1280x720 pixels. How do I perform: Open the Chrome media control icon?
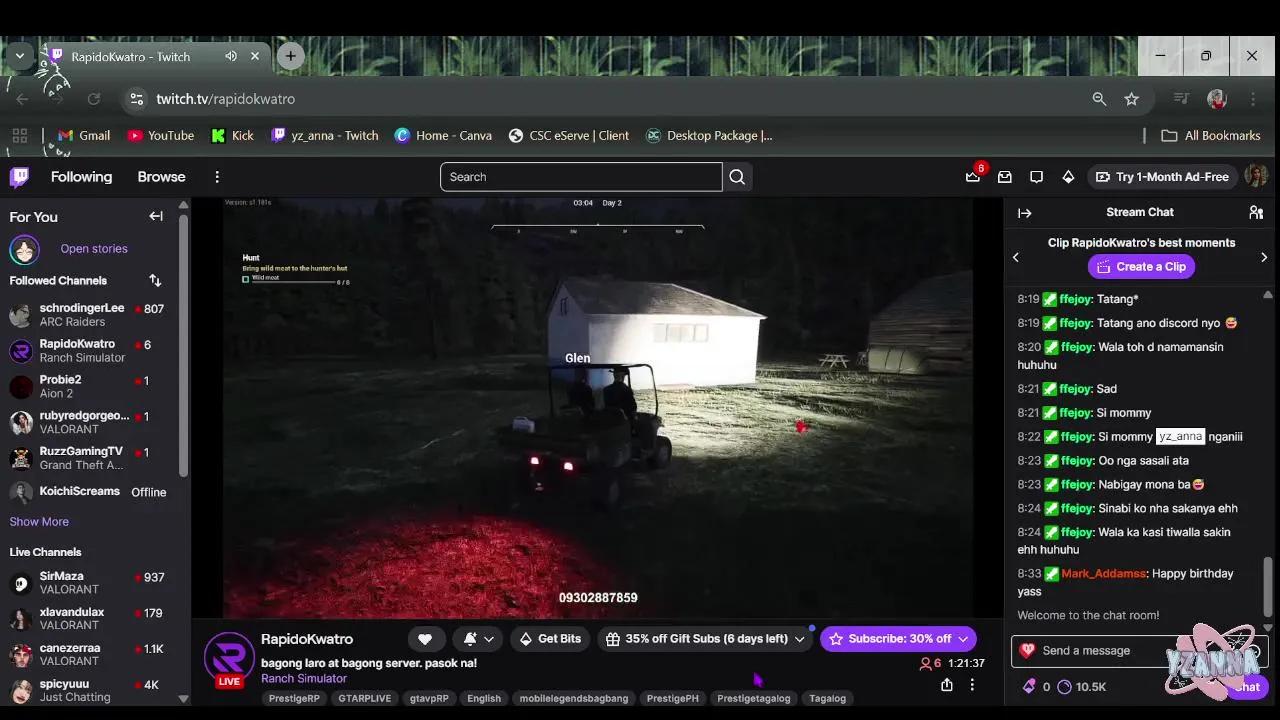(1182, 99)
